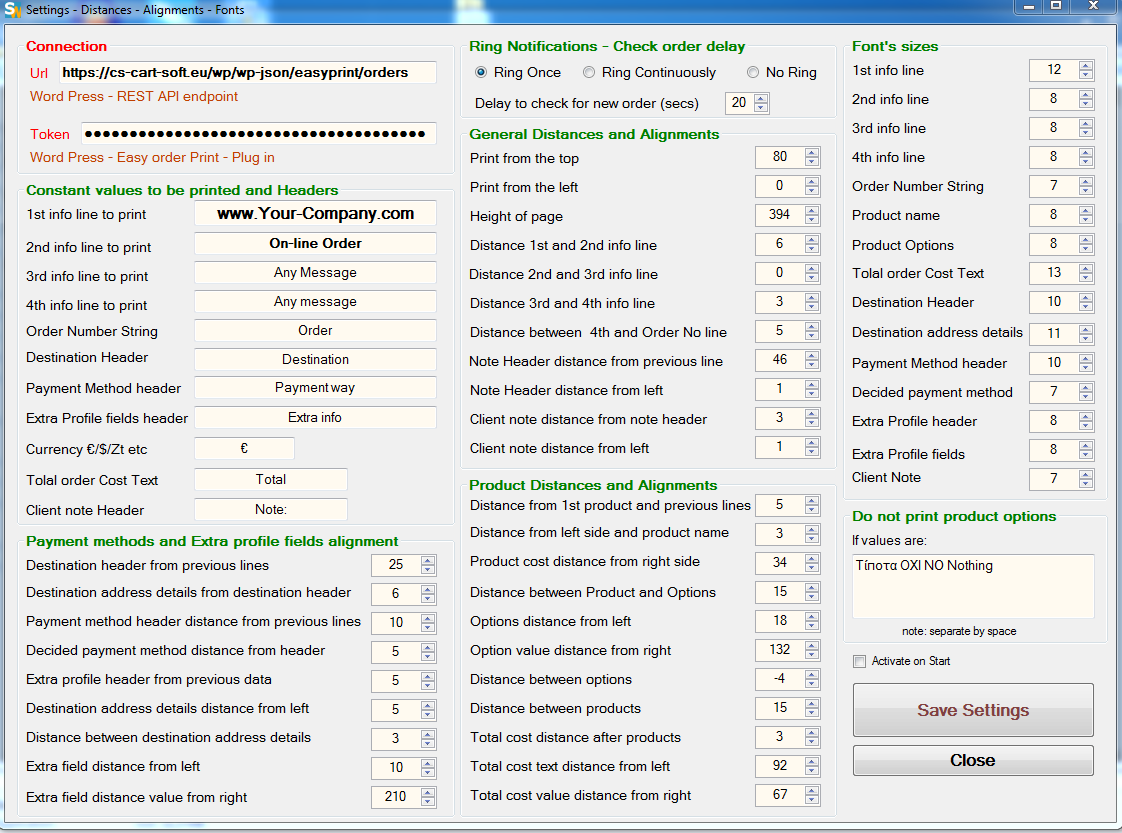Click the Token password field

(258, 134)
